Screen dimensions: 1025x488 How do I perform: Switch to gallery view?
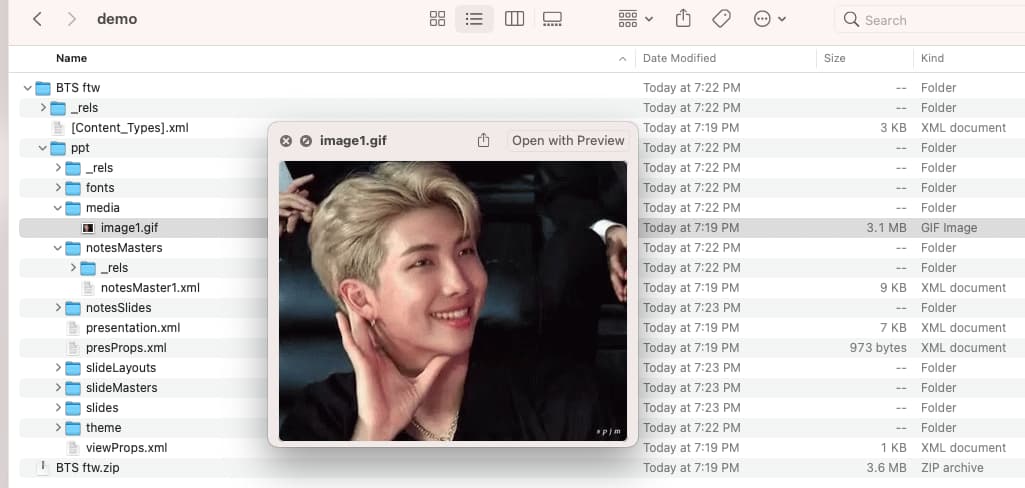552,19
